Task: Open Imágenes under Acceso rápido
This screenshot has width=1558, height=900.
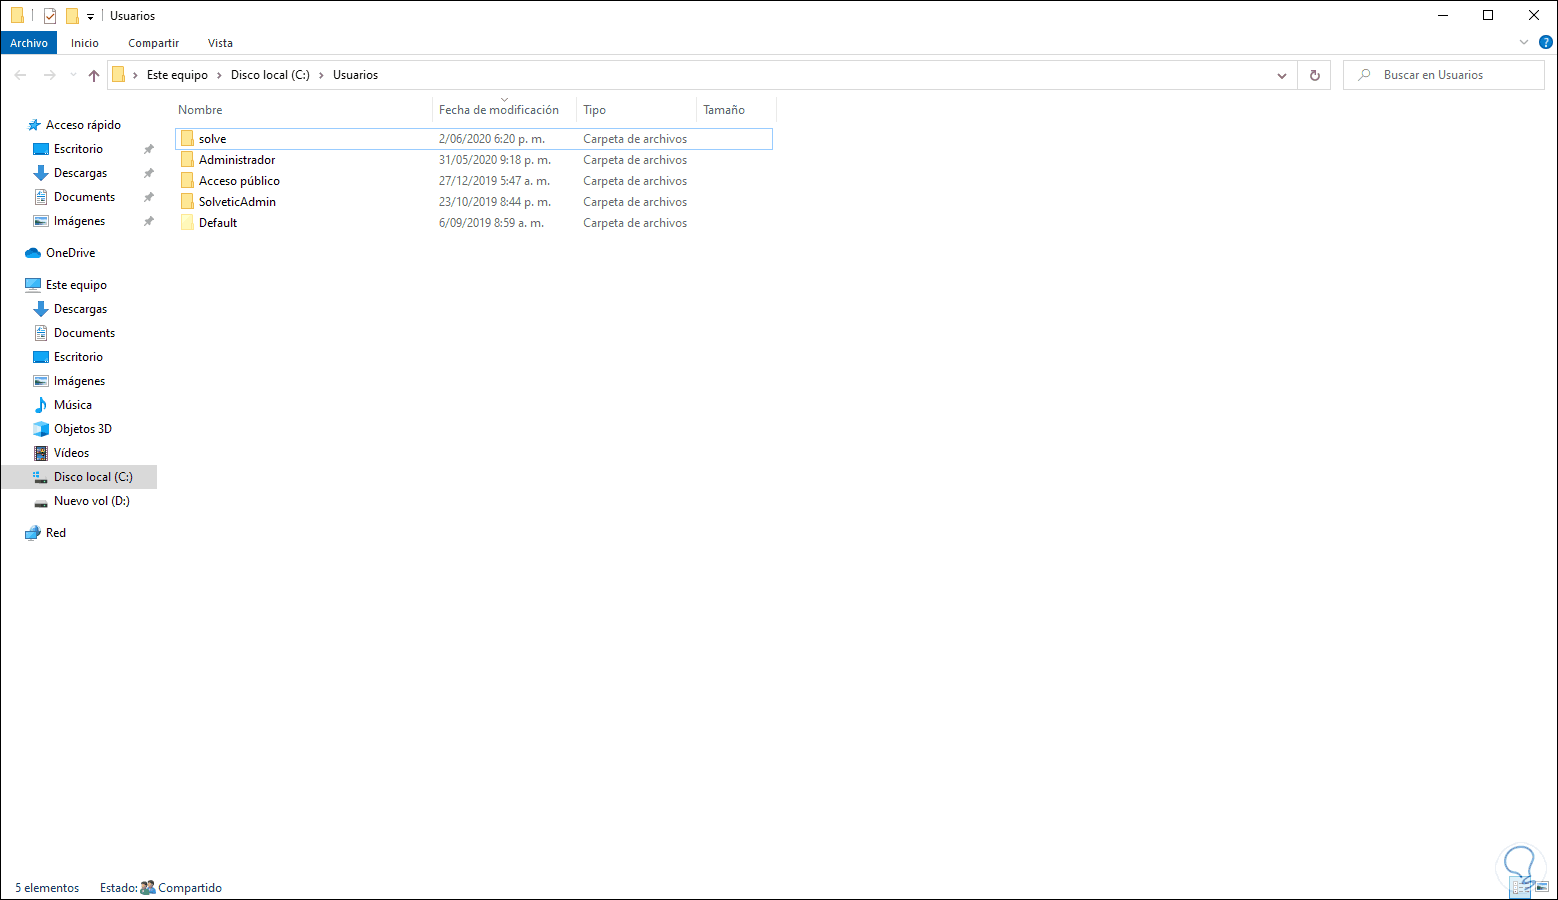Action: point(79,221)
